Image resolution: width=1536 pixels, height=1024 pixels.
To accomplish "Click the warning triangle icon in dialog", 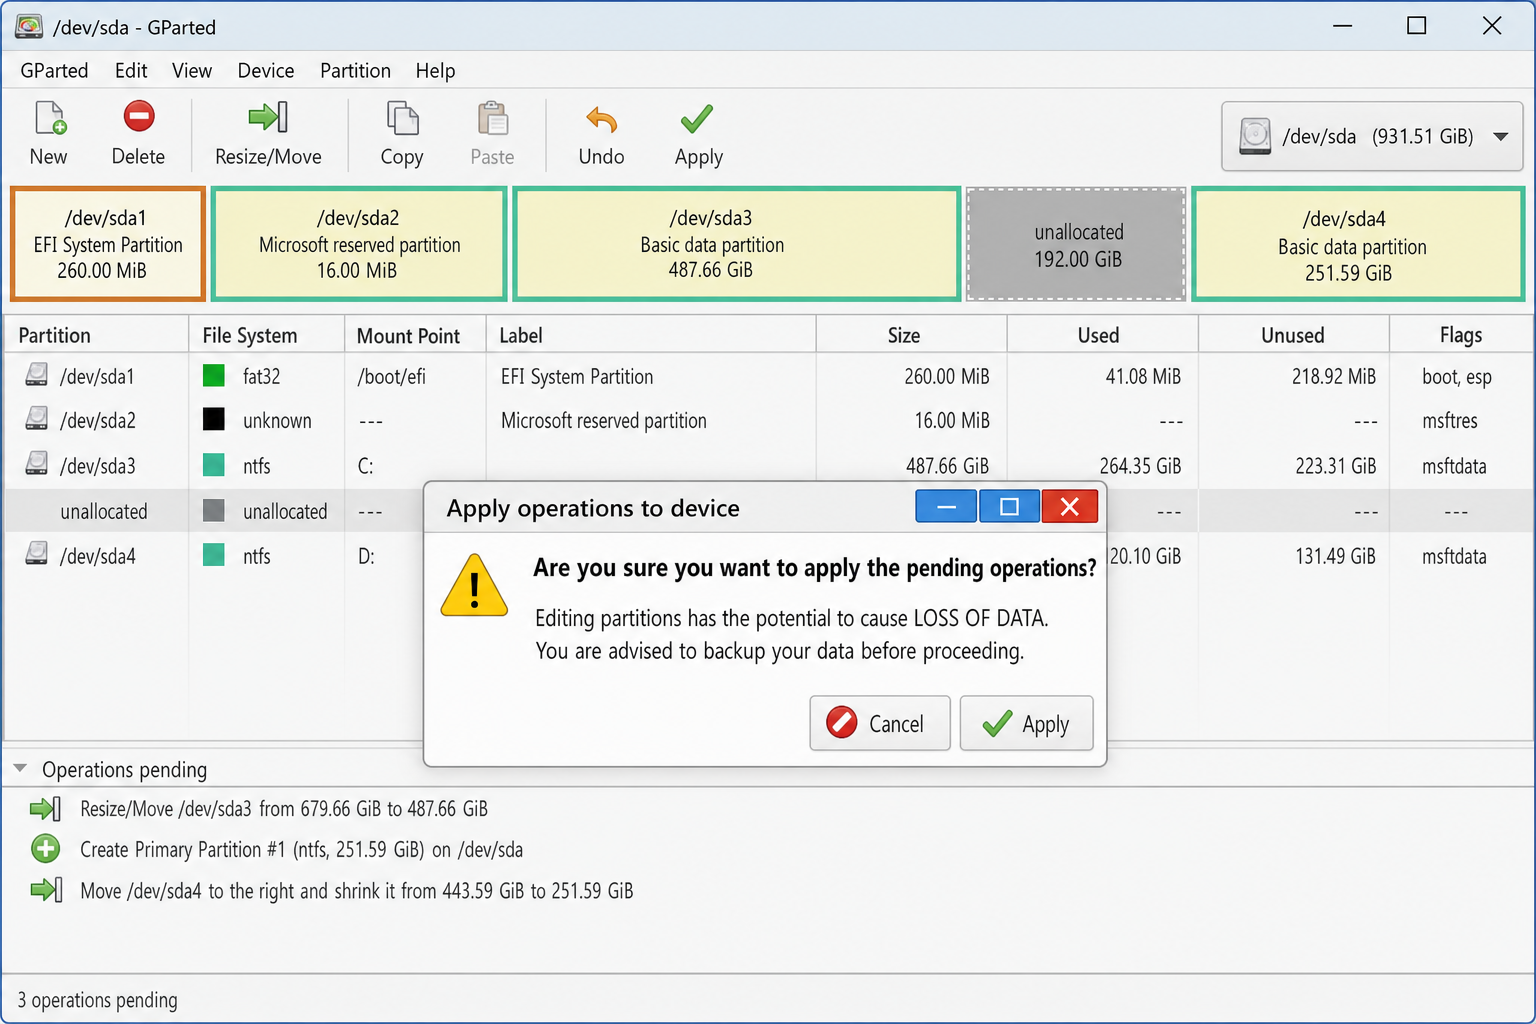I will (474, 586).
